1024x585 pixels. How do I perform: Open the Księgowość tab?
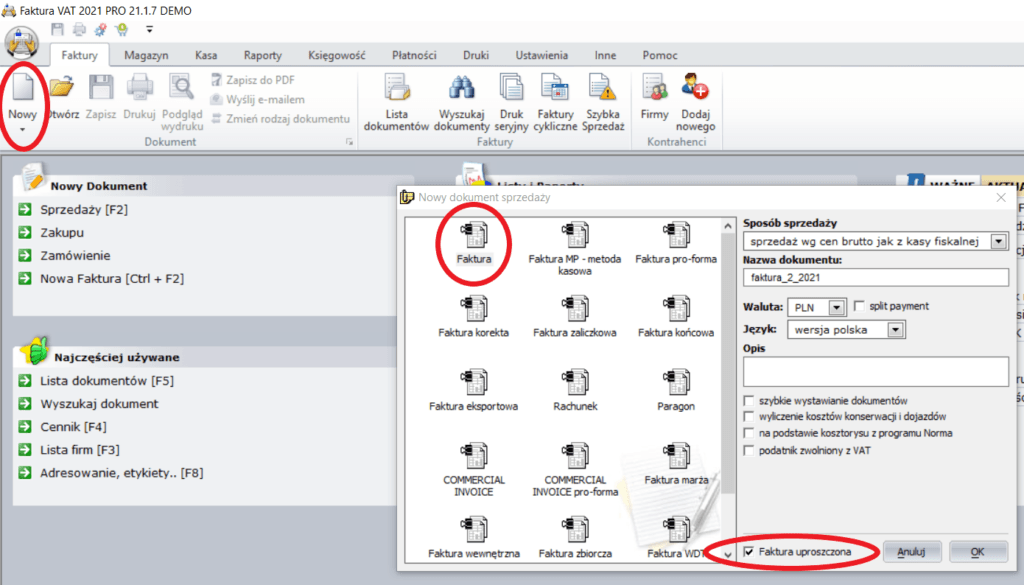335,56
